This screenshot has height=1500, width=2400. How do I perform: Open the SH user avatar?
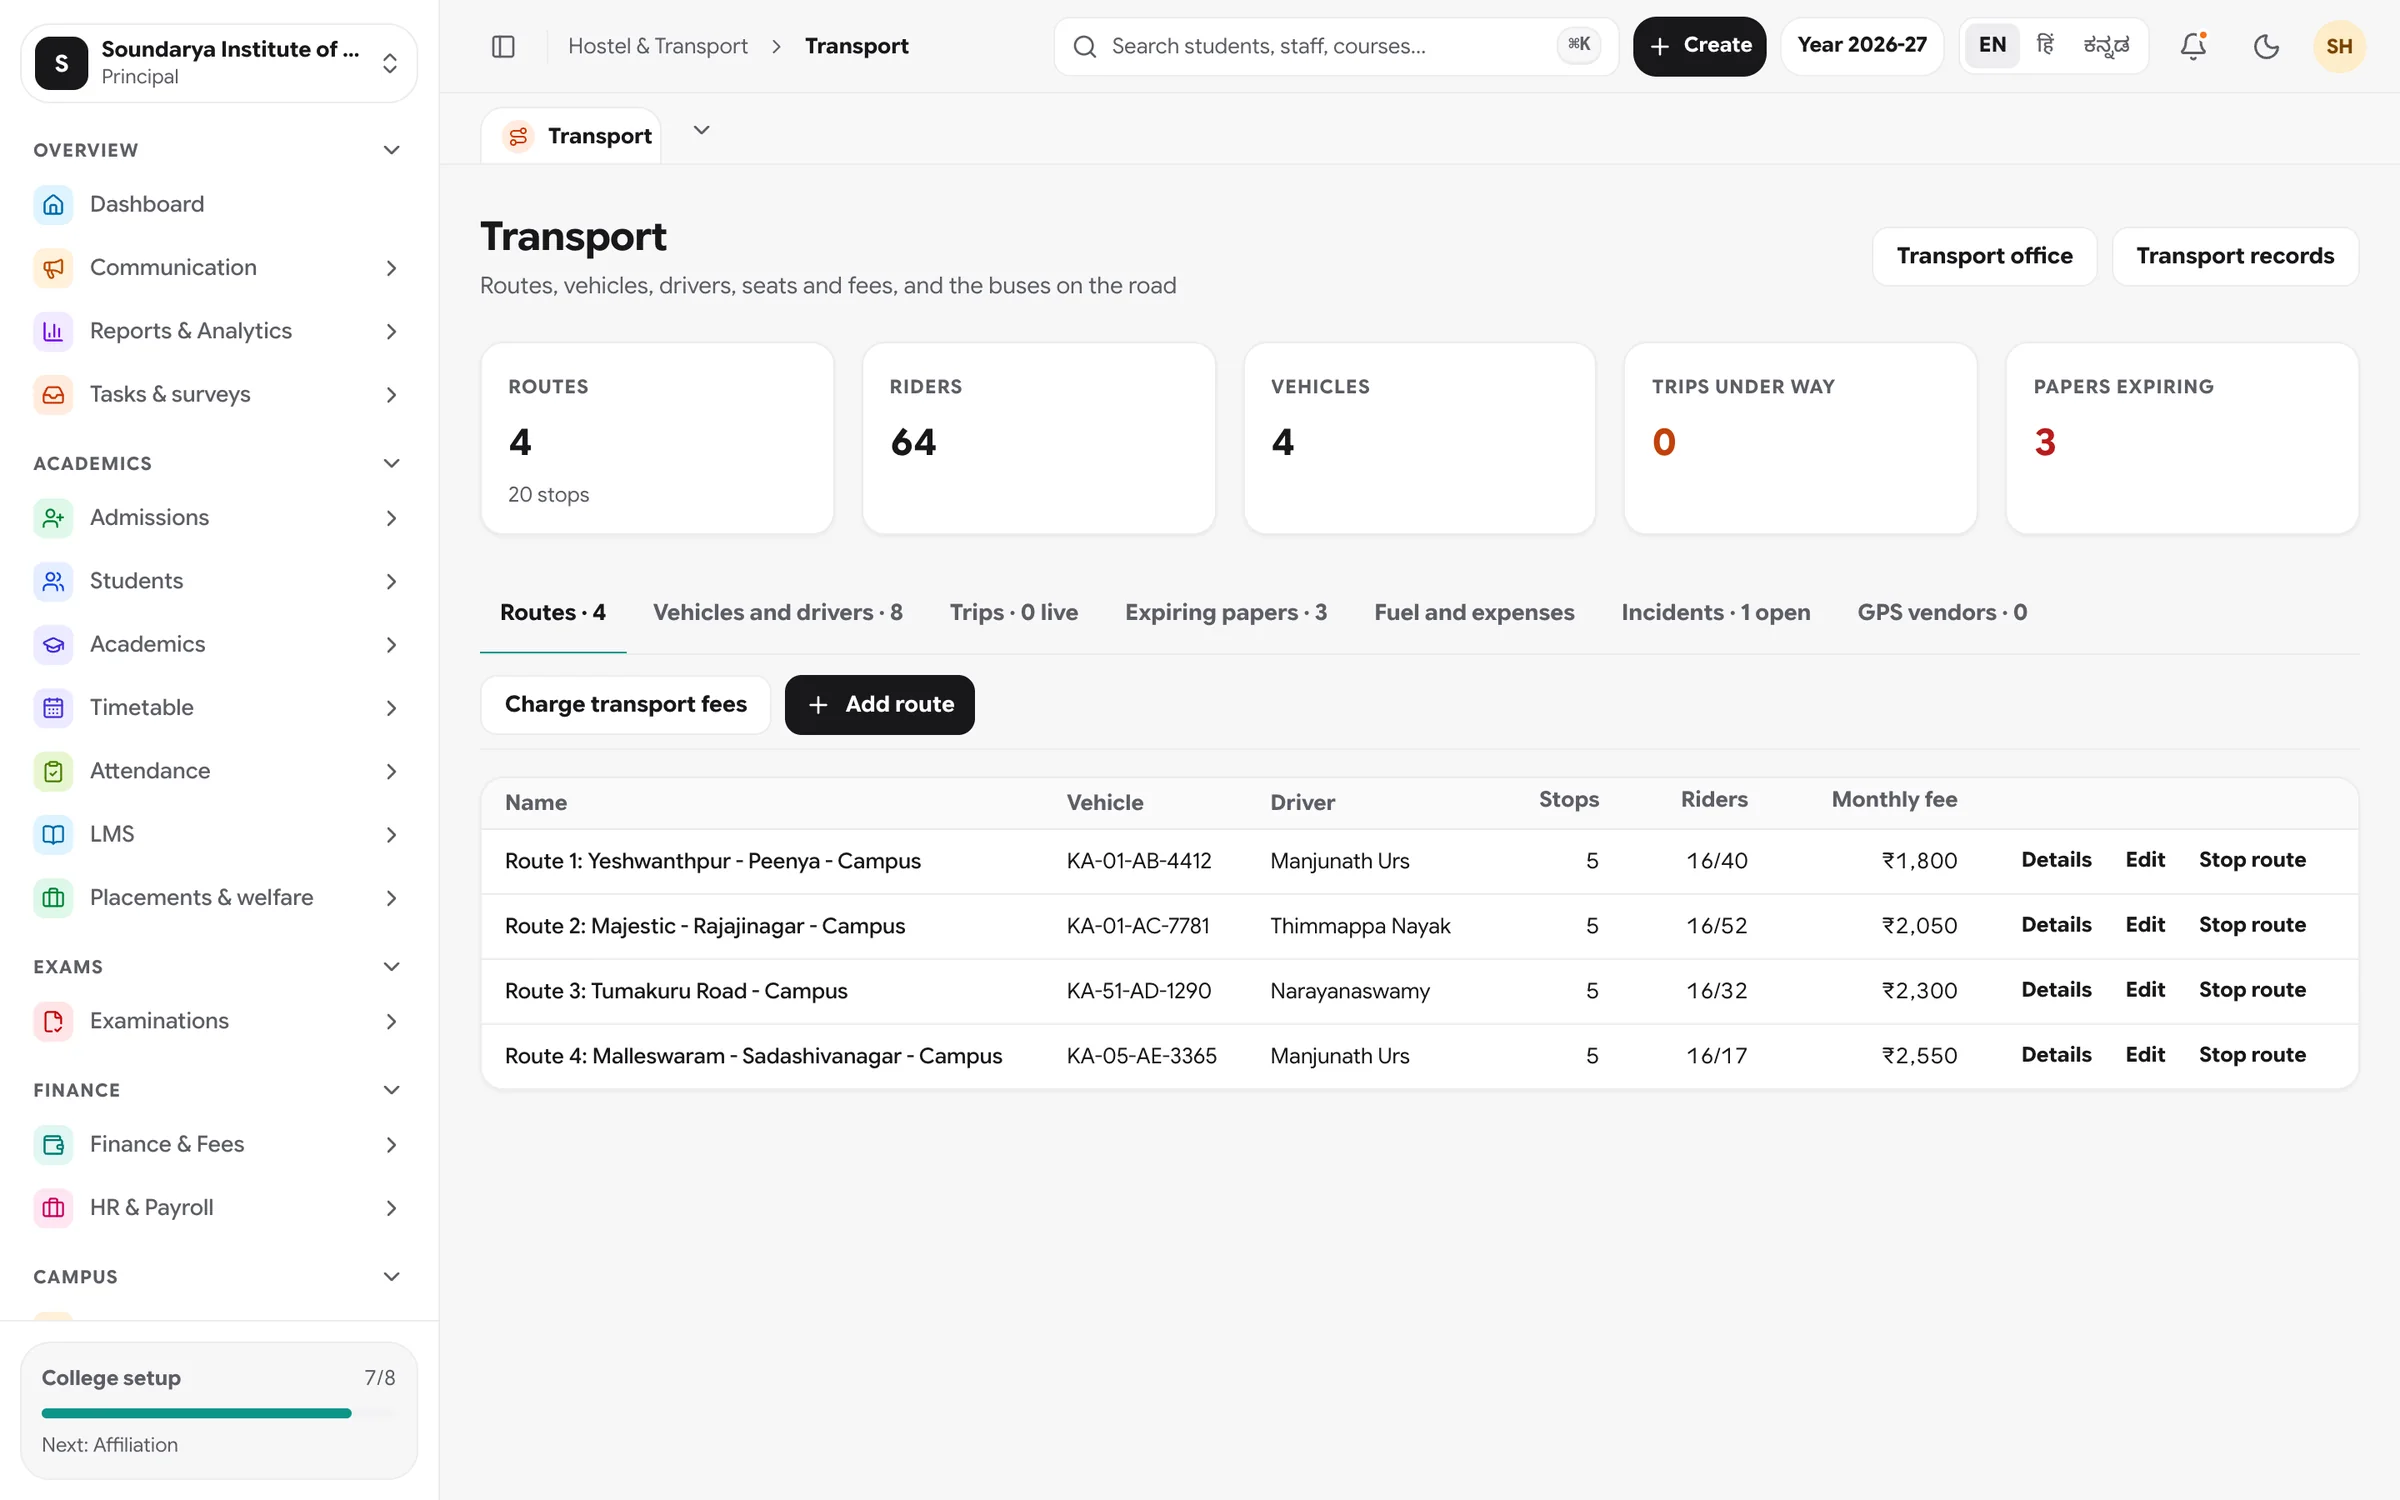[2339, 46]
